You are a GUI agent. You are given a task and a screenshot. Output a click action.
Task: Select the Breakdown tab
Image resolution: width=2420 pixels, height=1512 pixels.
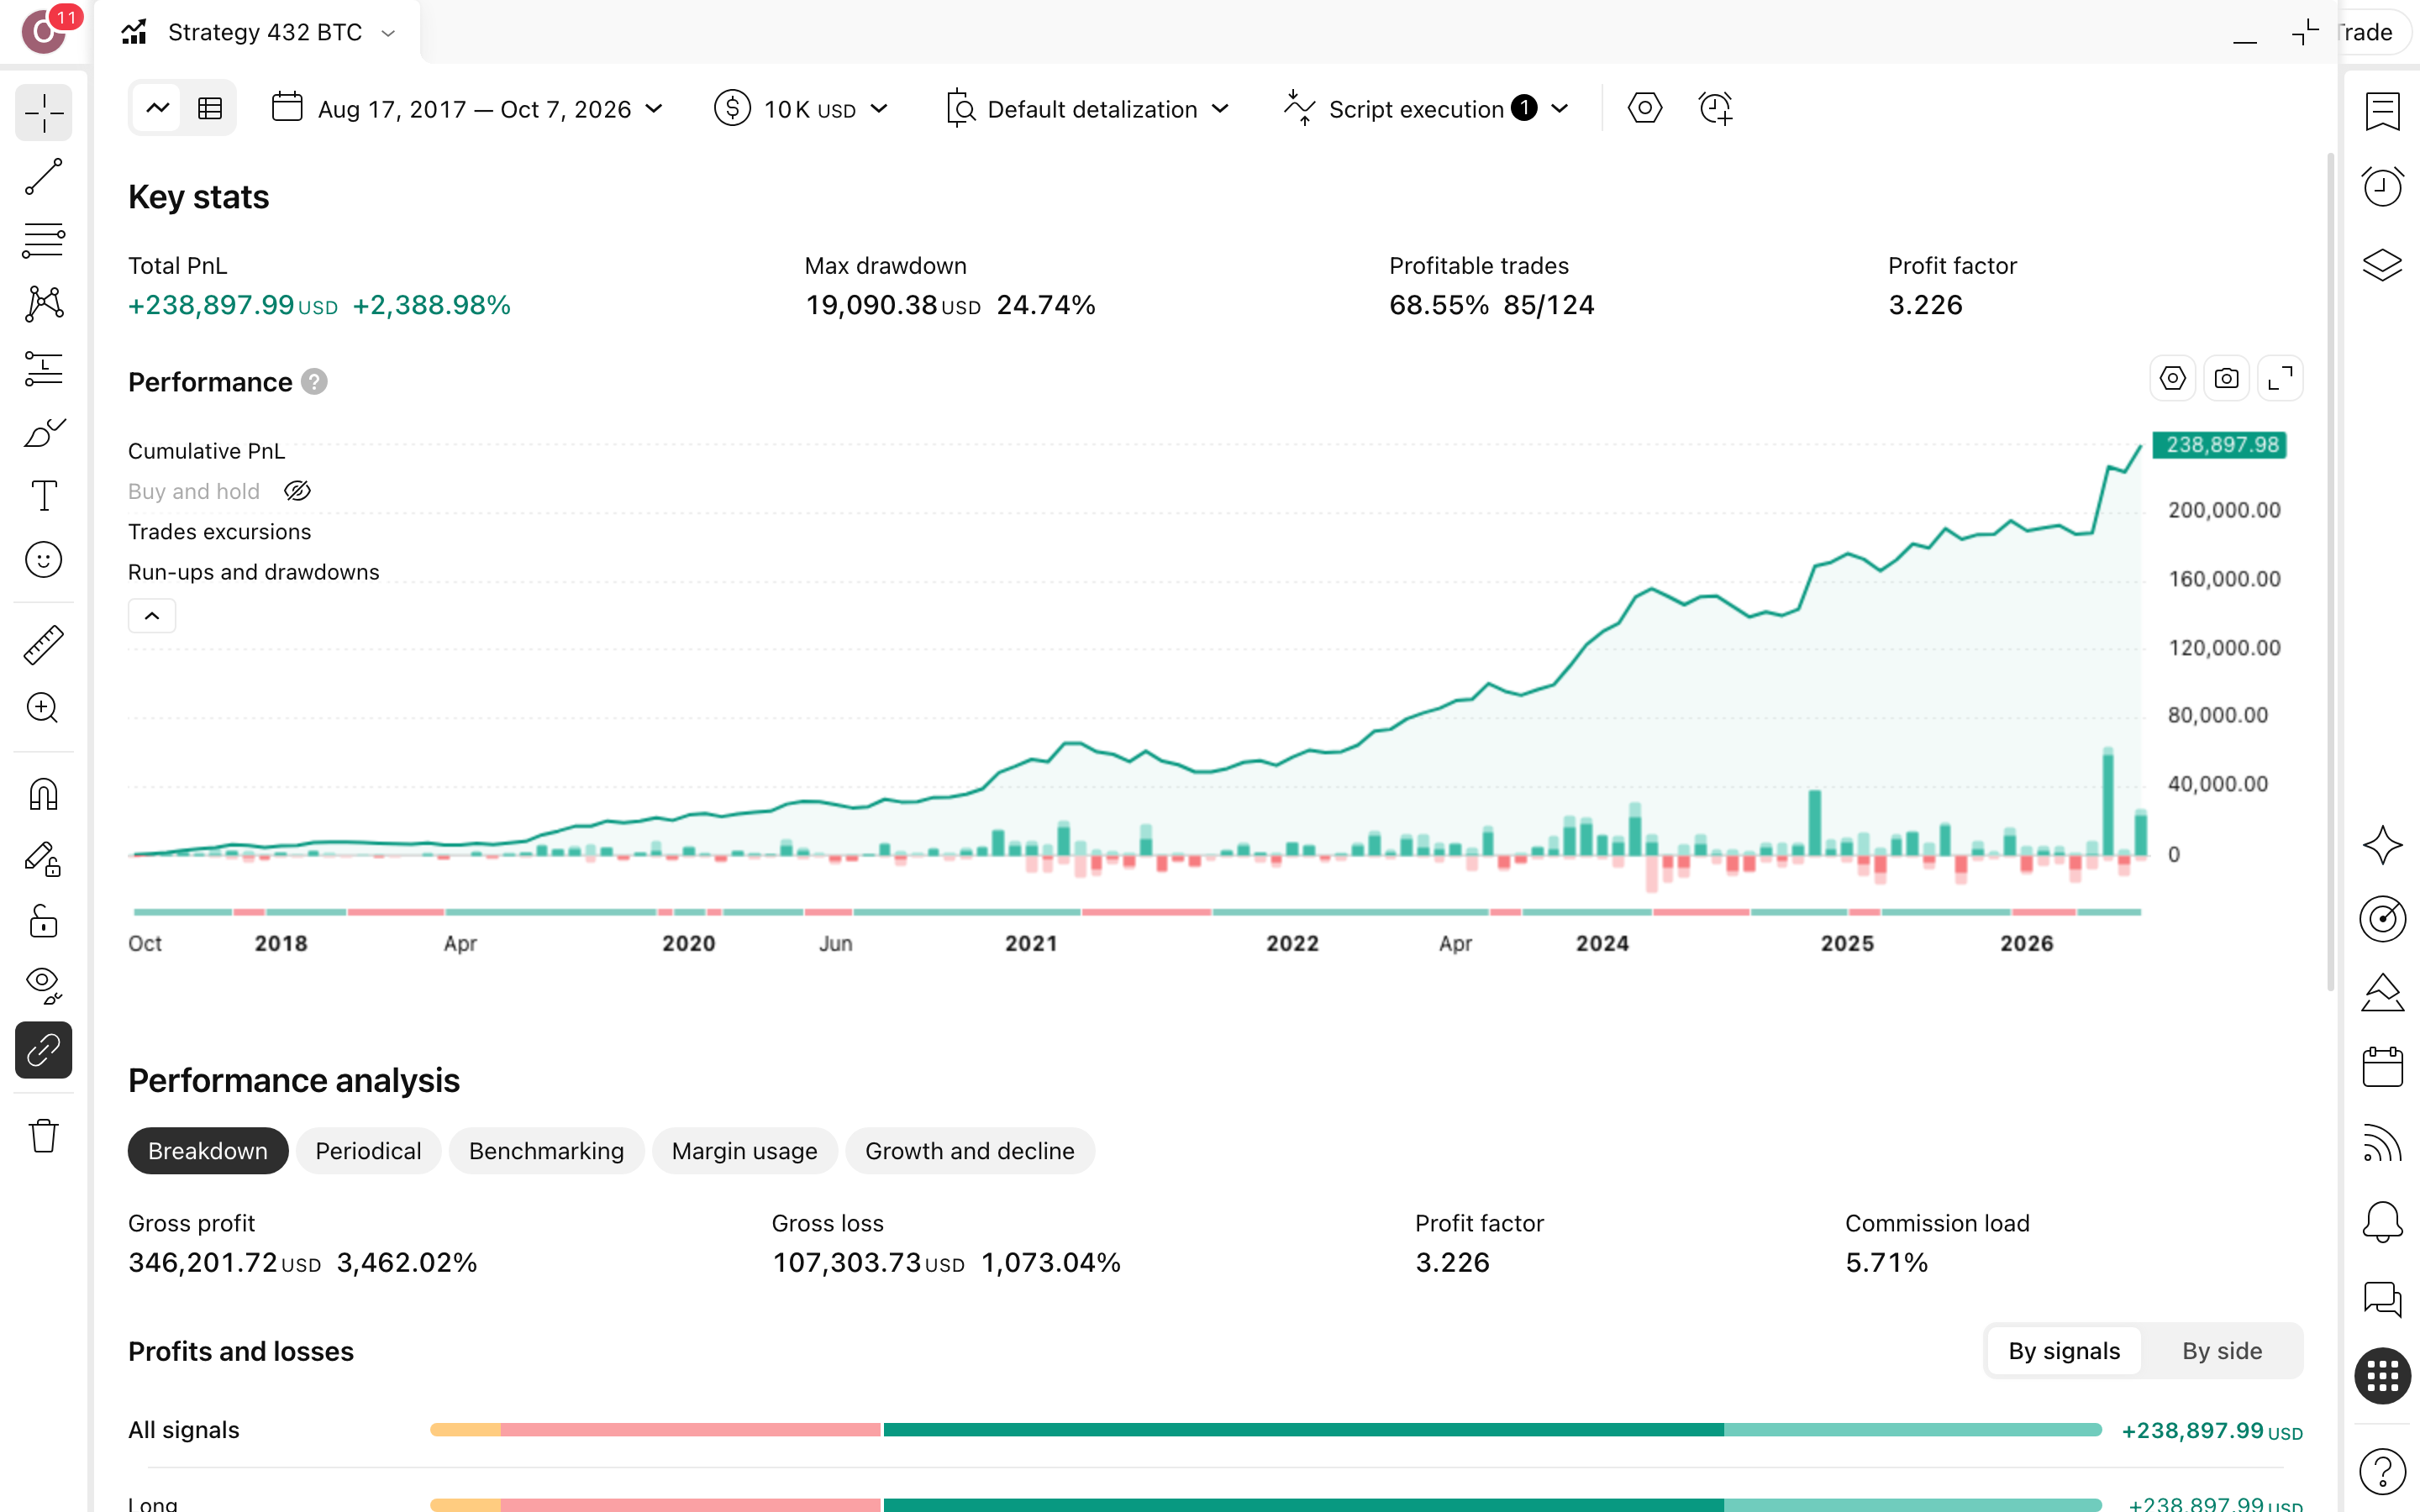(208, 1151)
